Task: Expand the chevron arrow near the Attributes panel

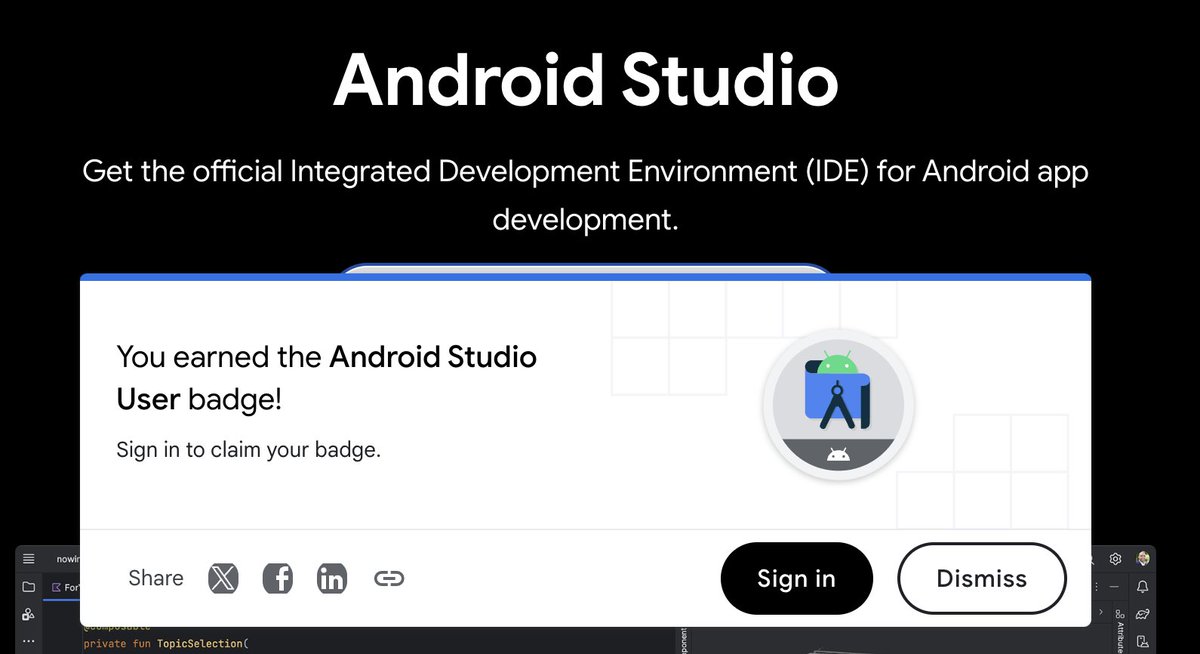Action: [x=1101, y=612]
